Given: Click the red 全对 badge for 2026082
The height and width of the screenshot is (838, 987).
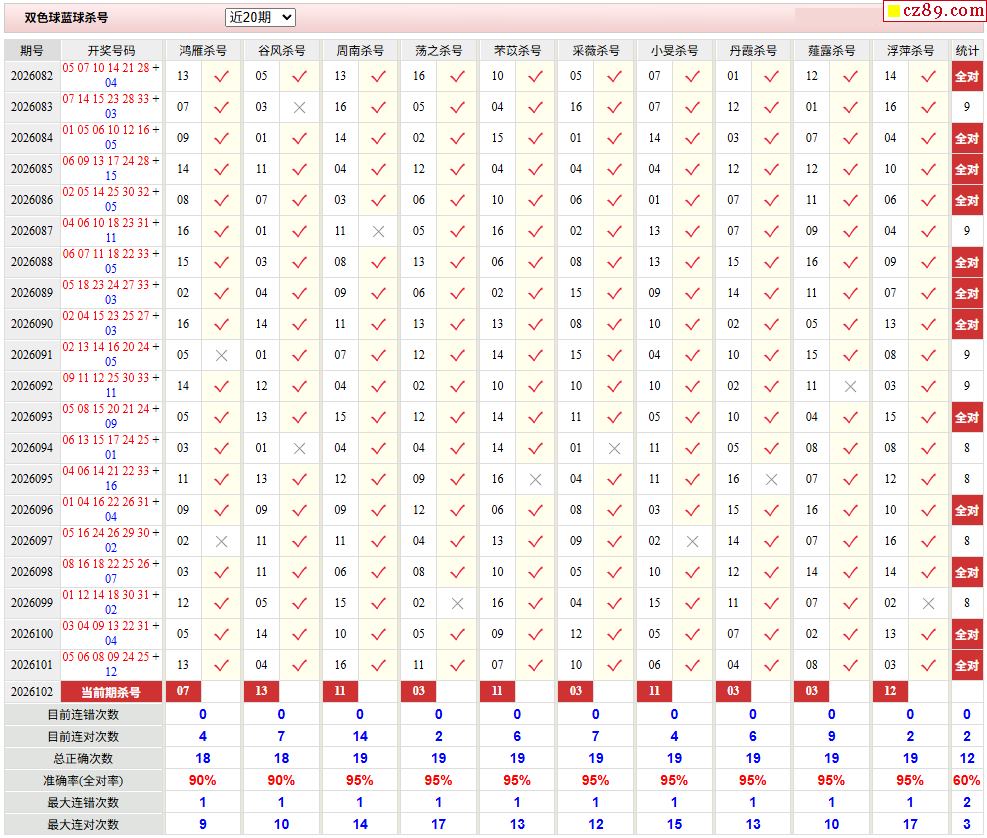Looking at the screenshot, I should [x=966, y=77].
